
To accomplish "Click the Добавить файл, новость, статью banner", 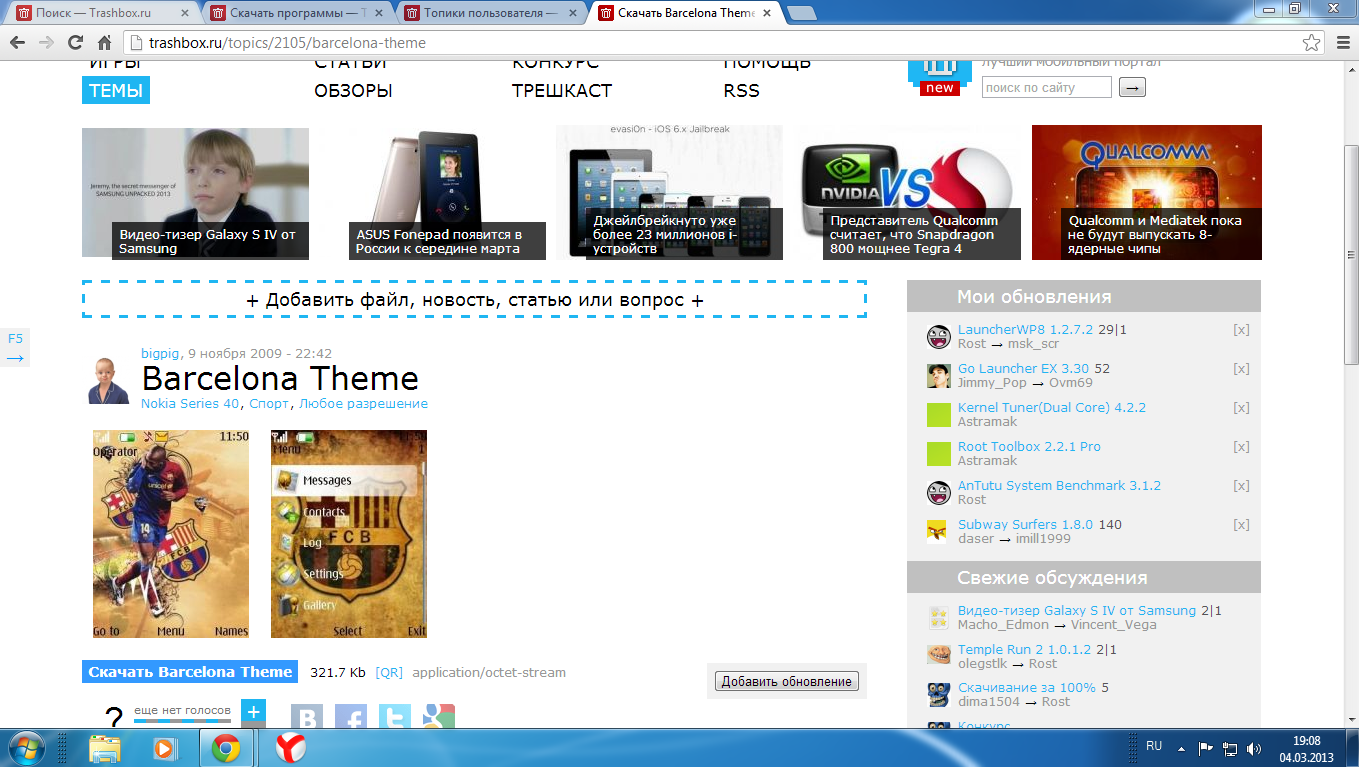I will pyautogui.click(x=474, y=300).
